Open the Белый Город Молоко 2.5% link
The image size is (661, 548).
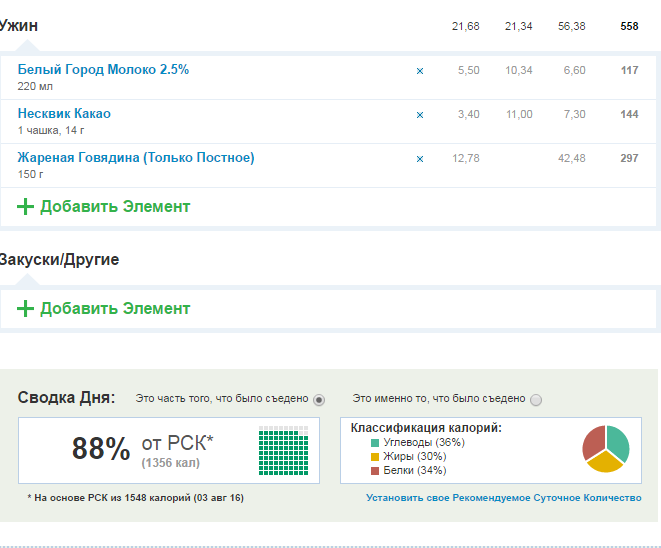pyautogui.click(x=103, y=70)
